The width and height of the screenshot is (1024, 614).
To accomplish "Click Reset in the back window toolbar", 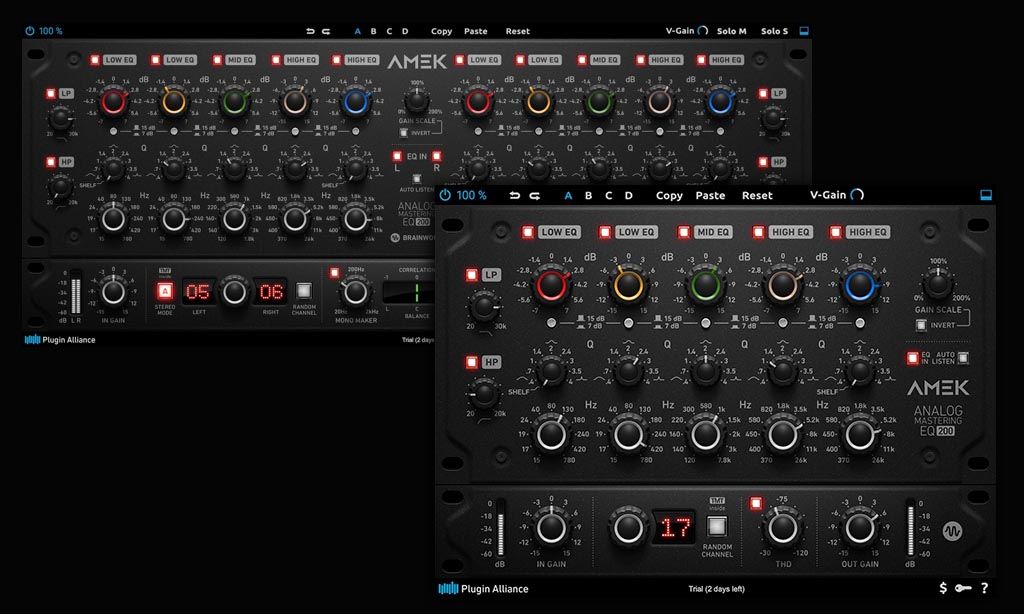I will [x=517, y=31].
